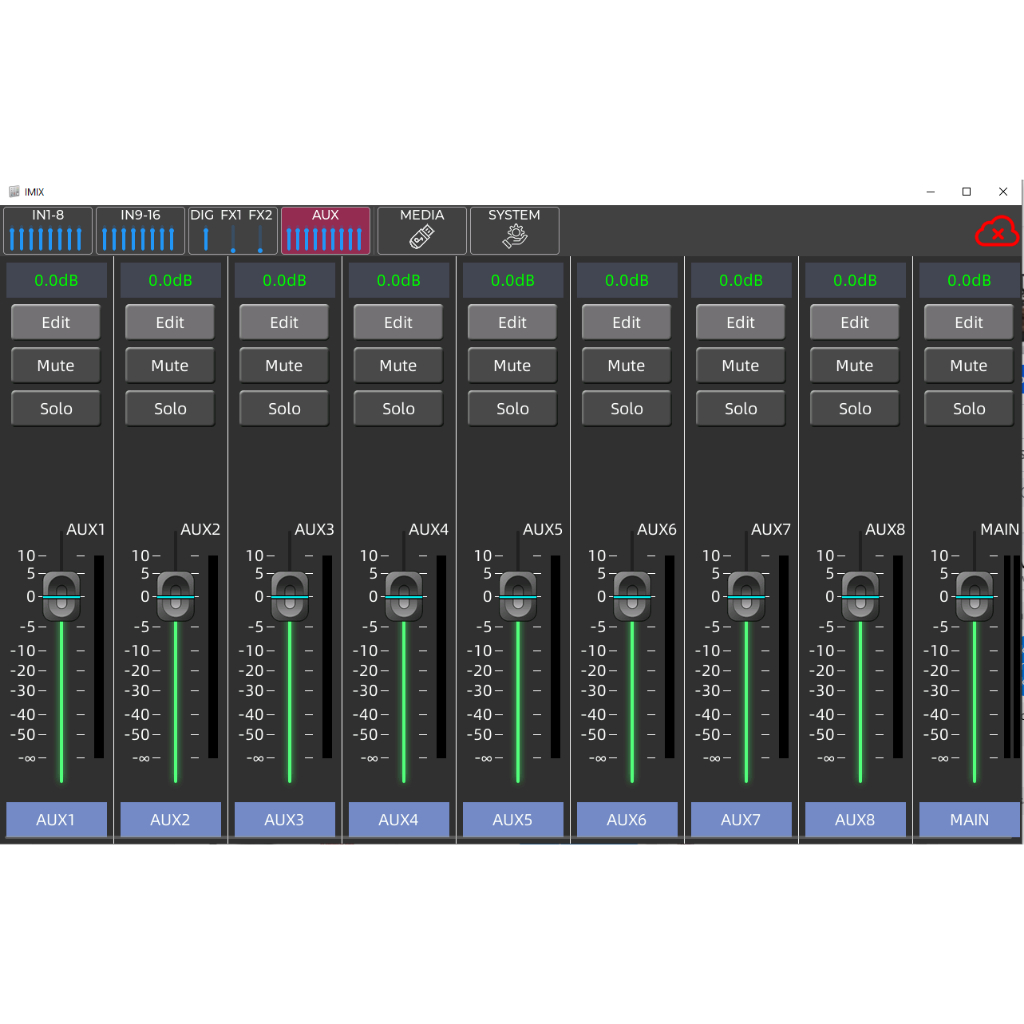
Task: Switch to IN9-16 fader bank
Action: coord(140,231)
